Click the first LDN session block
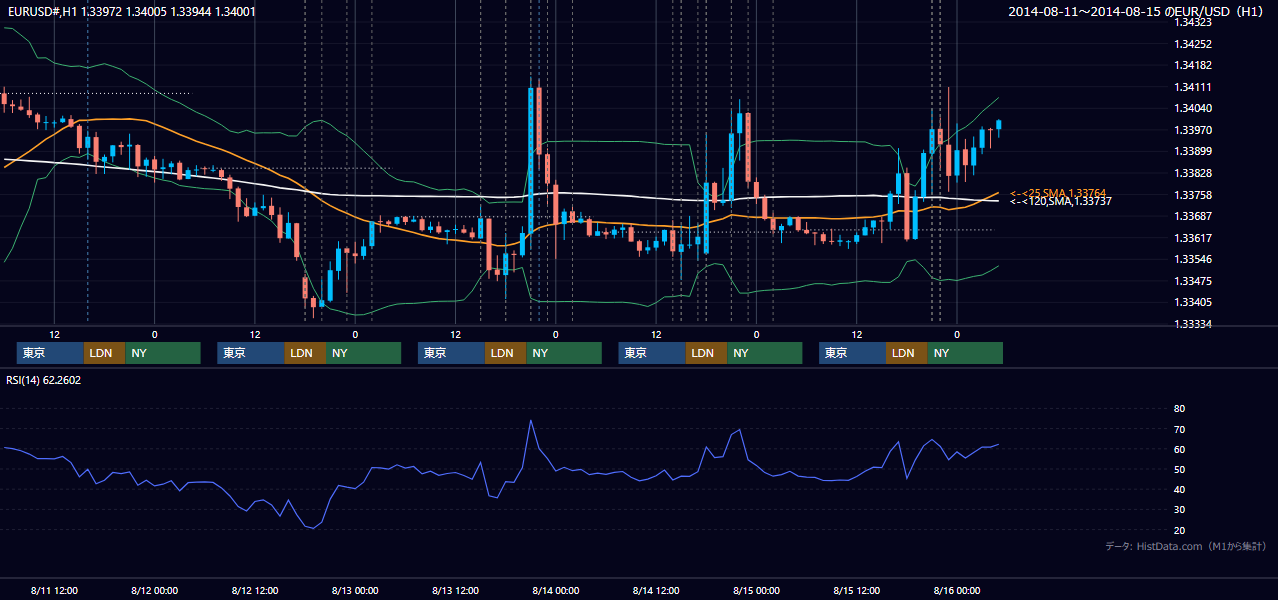This screenshot has height=600, width=1278. pyautogui.click(x=104, y=353)
